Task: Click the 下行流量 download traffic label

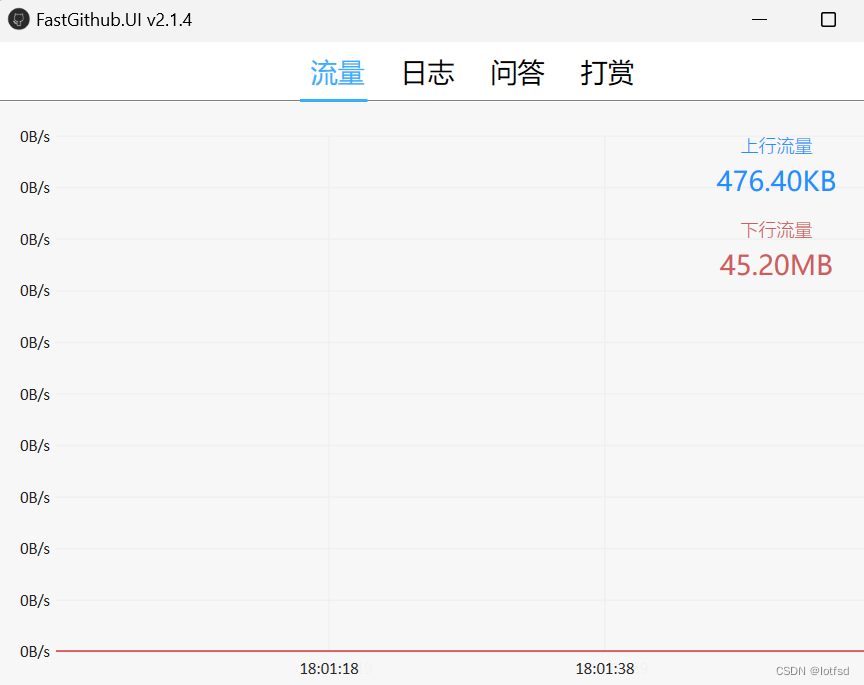Action: pos(777,230)
